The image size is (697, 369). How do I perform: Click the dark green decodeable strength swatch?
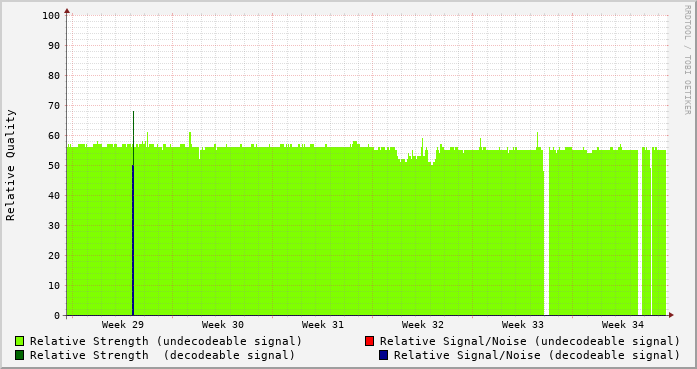[19, 355]
